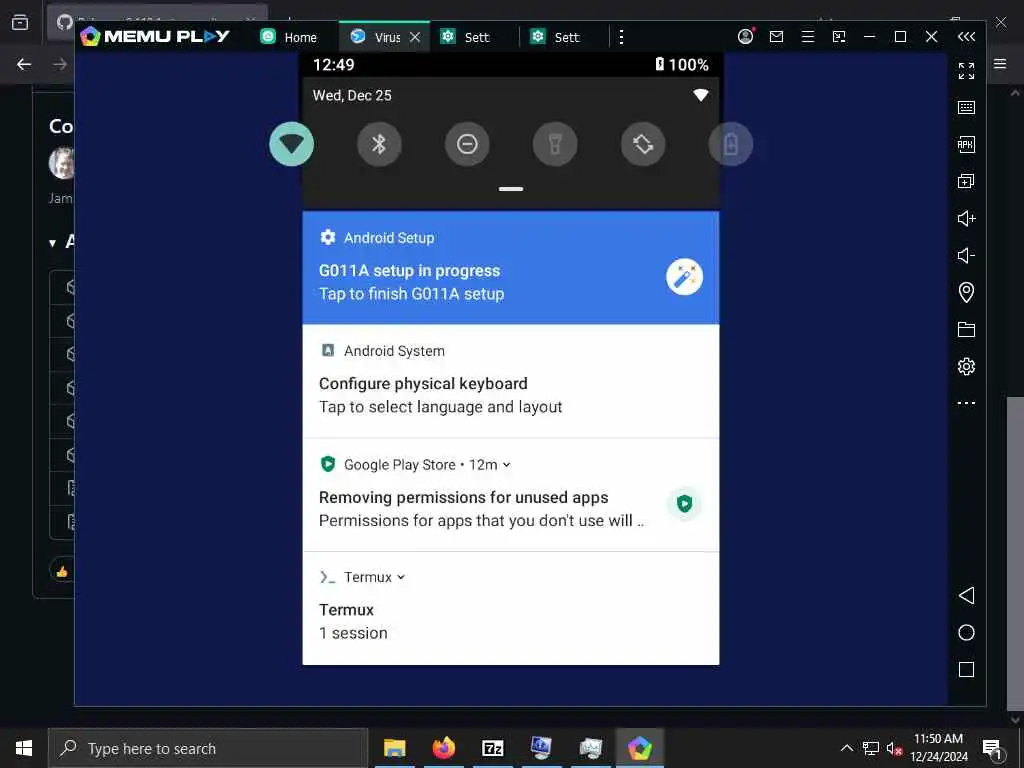Collapse MEmu sidebar with triple arrows

point(967,37)
